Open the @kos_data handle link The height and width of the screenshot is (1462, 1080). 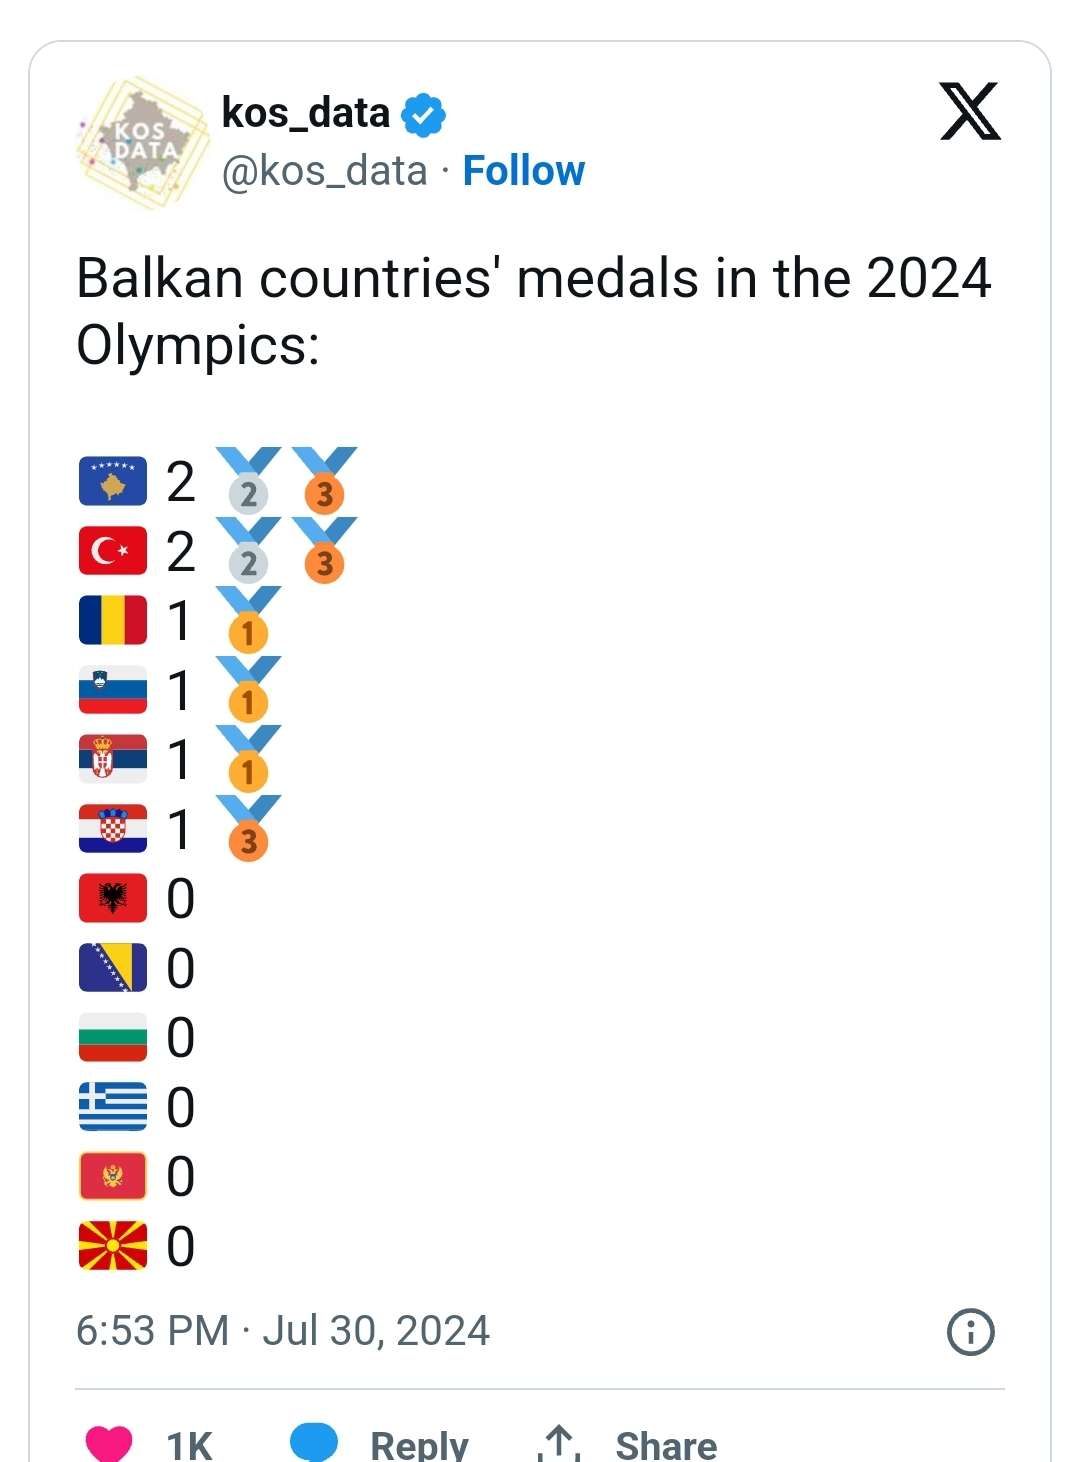(325, 171)
